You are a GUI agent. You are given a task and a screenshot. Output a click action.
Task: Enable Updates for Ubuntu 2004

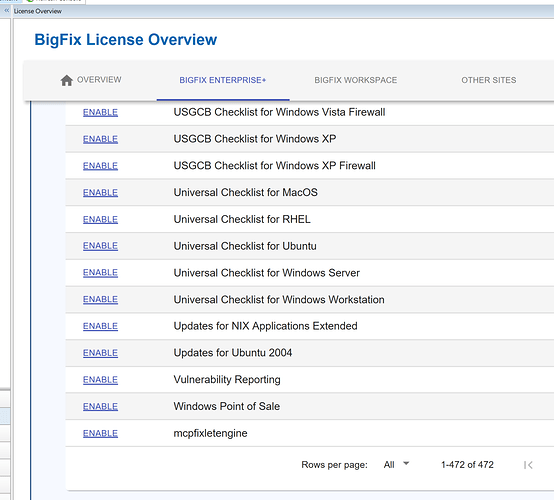point(100,353)
